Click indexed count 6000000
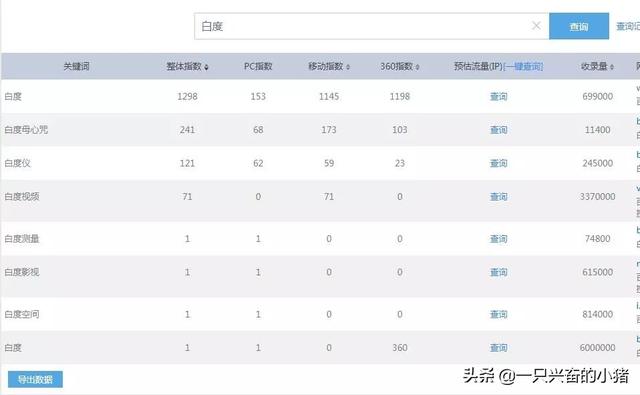The width and height of the screenshot is (640, 395). click(598, 348)
